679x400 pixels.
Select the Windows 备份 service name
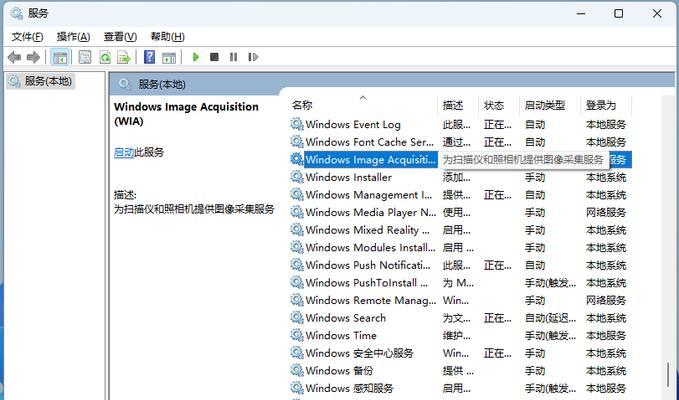[x=339, y=371]
